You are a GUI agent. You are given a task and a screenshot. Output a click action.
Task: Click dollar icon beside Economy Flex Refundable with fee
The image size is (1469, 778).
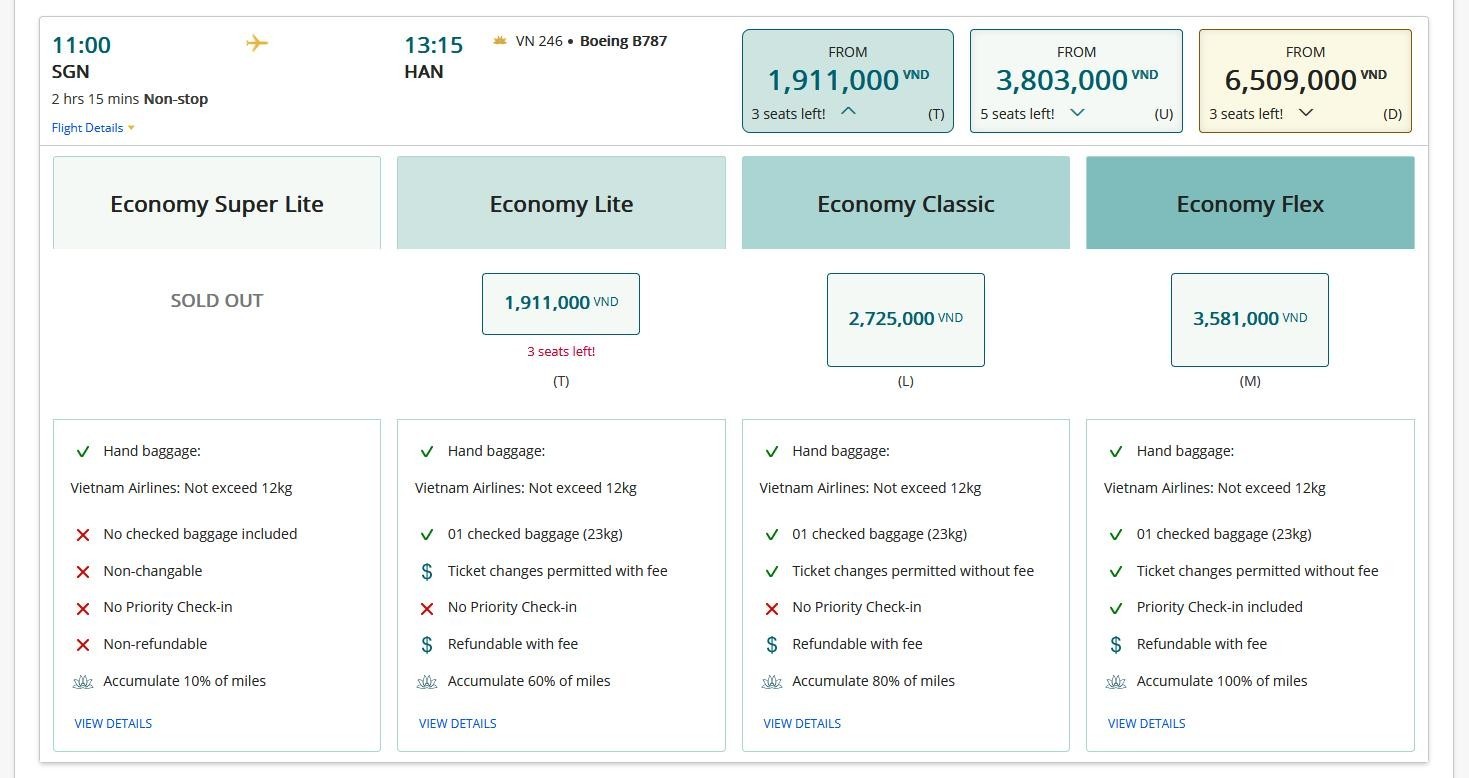click(x=1116, y=645)
